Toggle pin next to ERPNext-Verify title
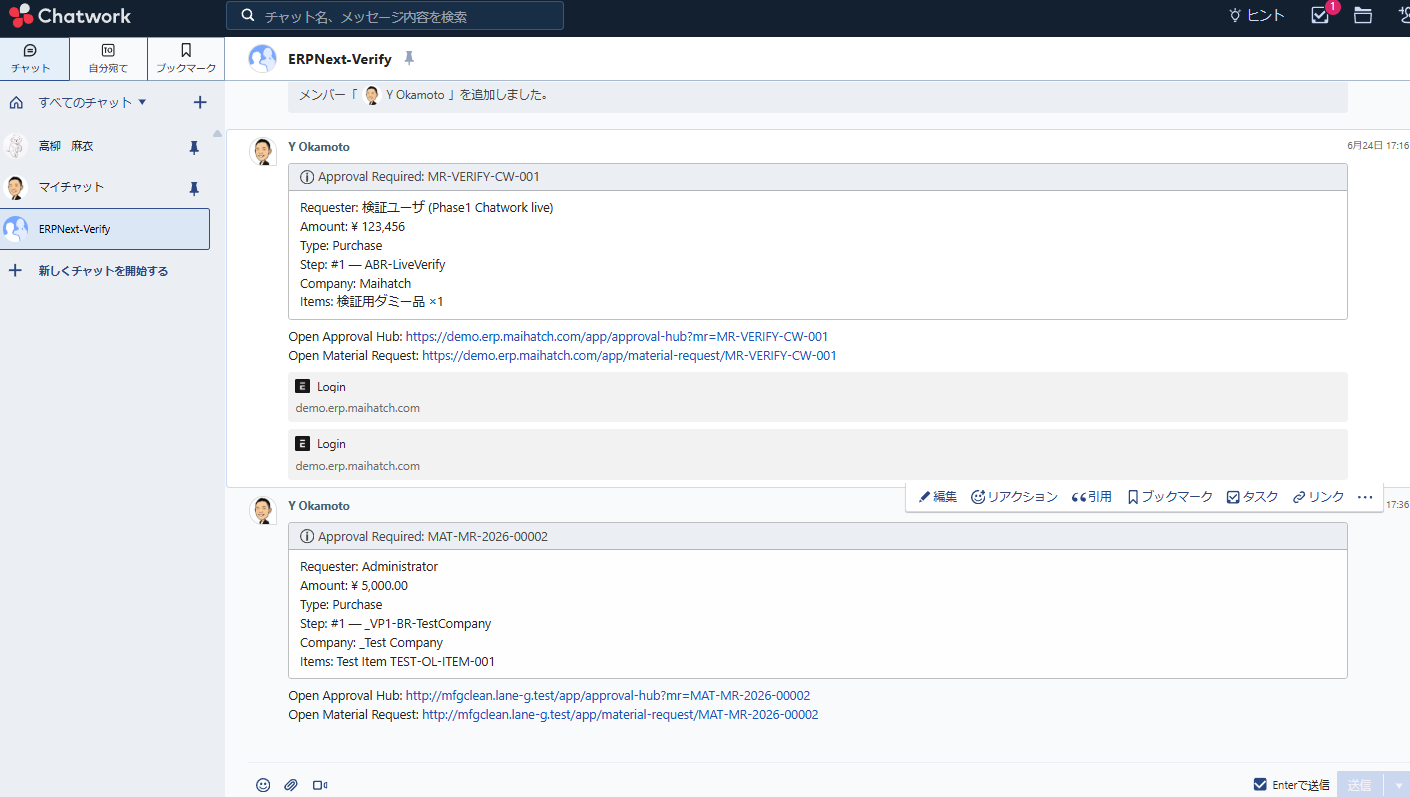1410x797 pixels. [409, 59]
